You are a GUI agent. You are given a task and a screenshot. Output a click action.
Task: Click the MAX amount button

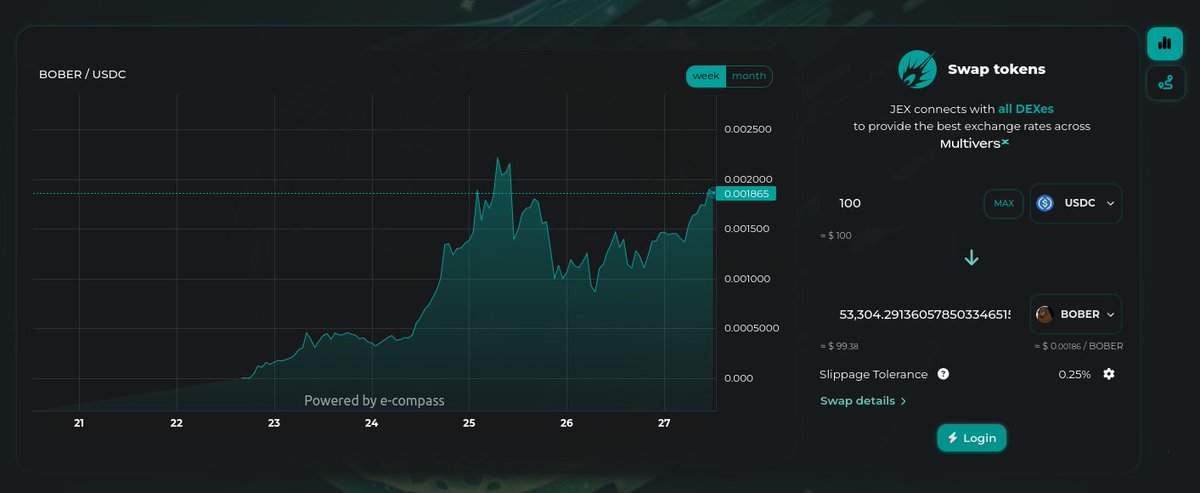(x=1003, y=203)
